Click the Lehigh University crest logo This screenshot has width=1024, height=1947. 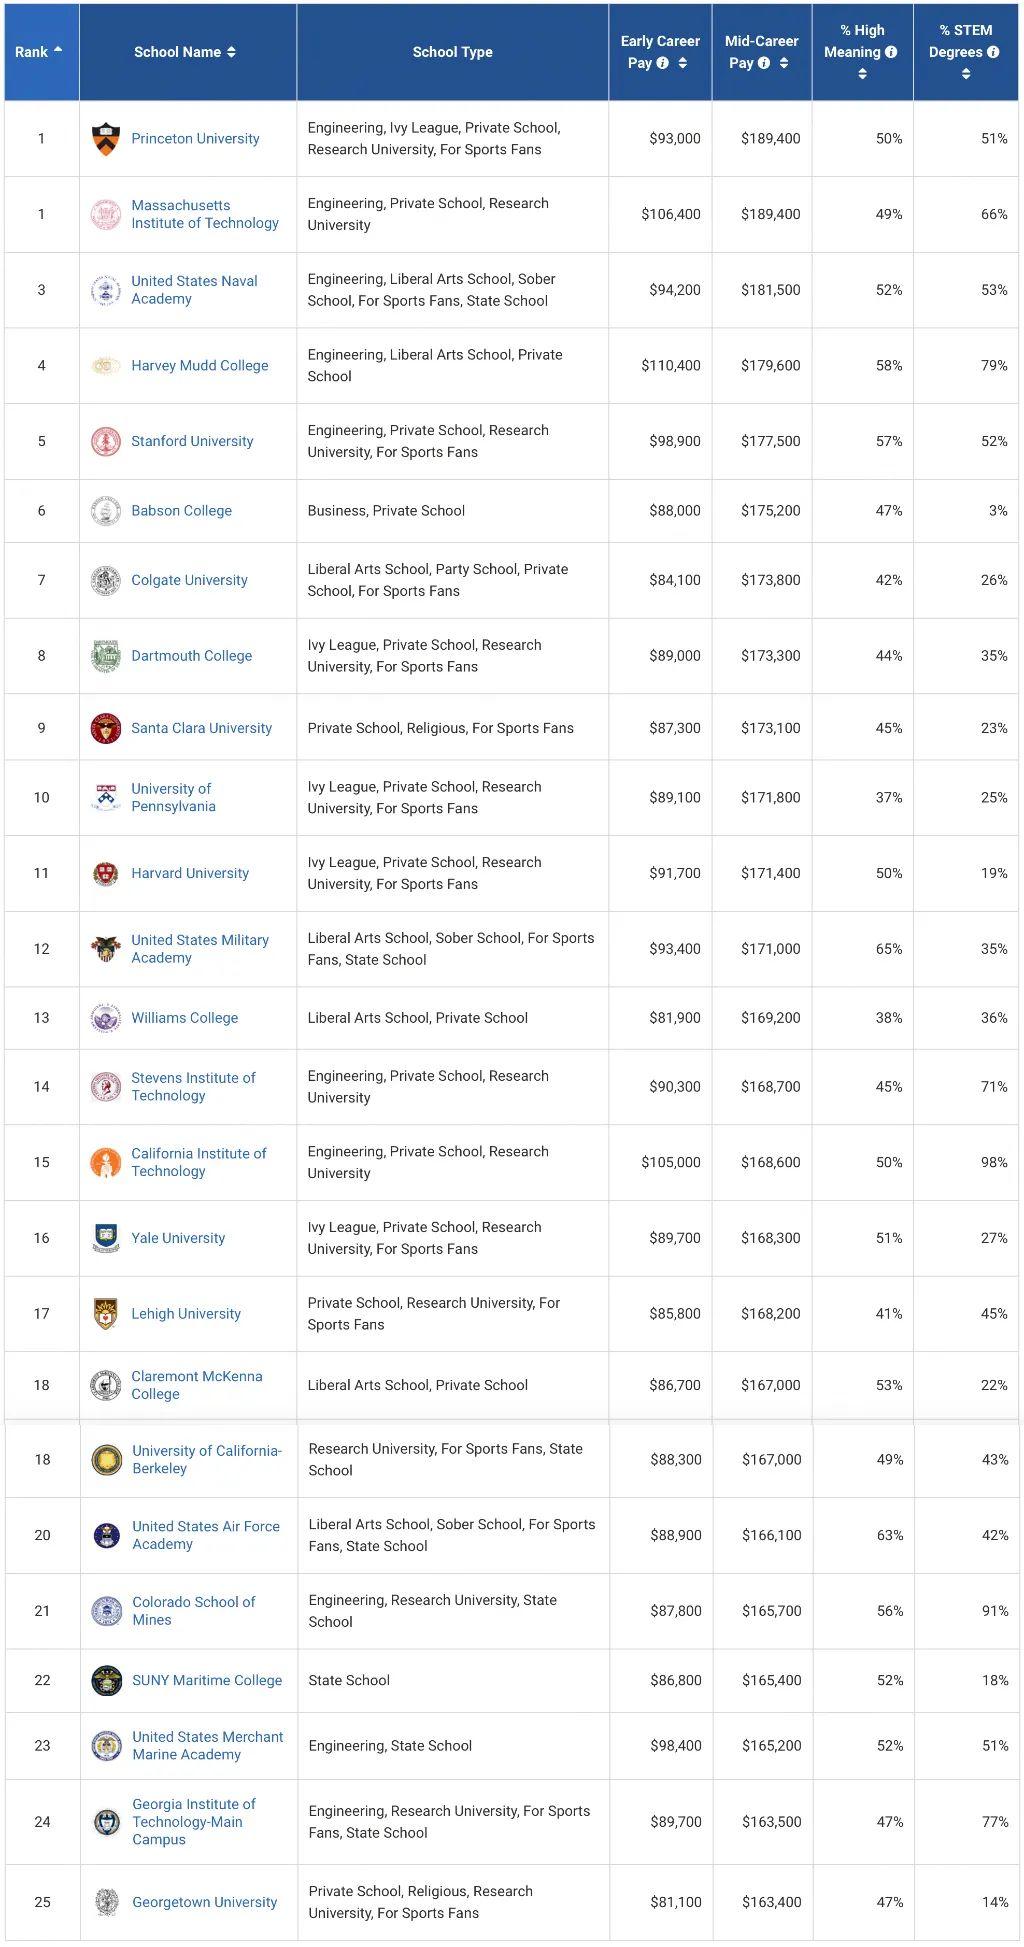(105, 1314)
